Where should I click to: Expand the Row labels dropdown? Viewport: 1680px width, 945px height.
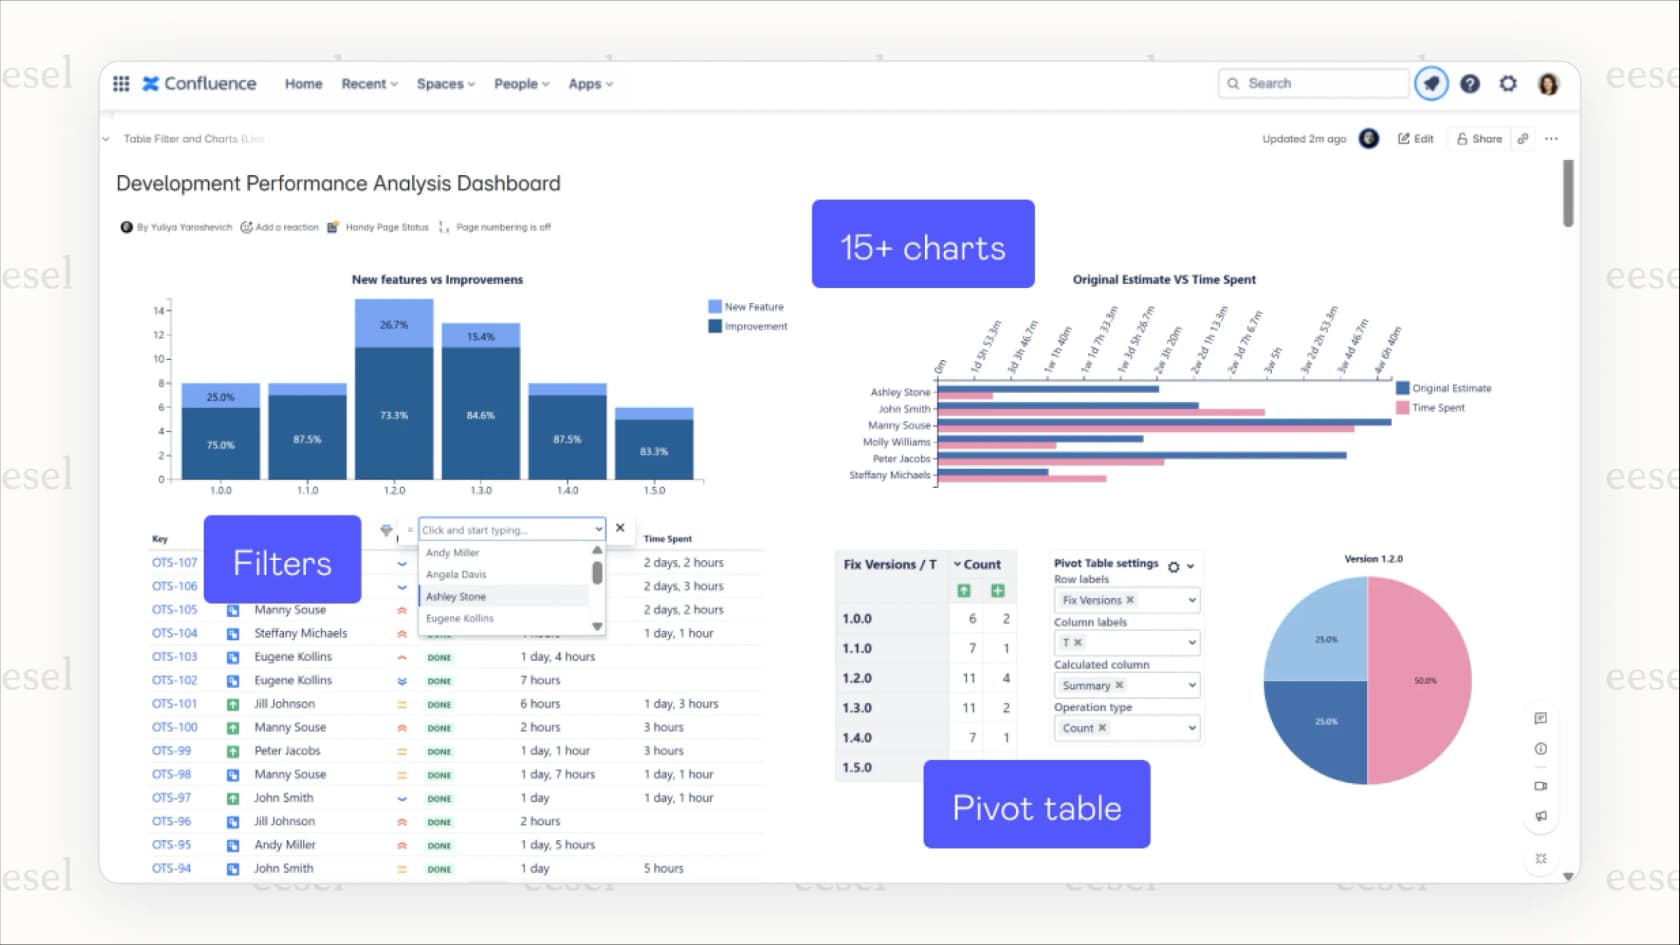(1192, 600)
